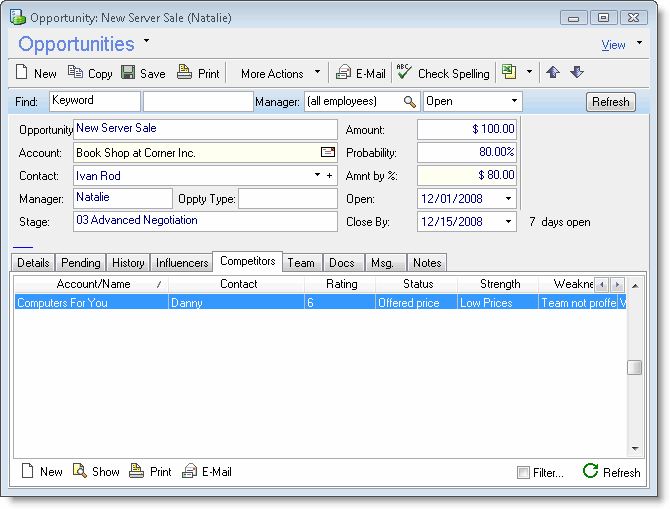Open the Close By date picker dropdown

[508, 221]
